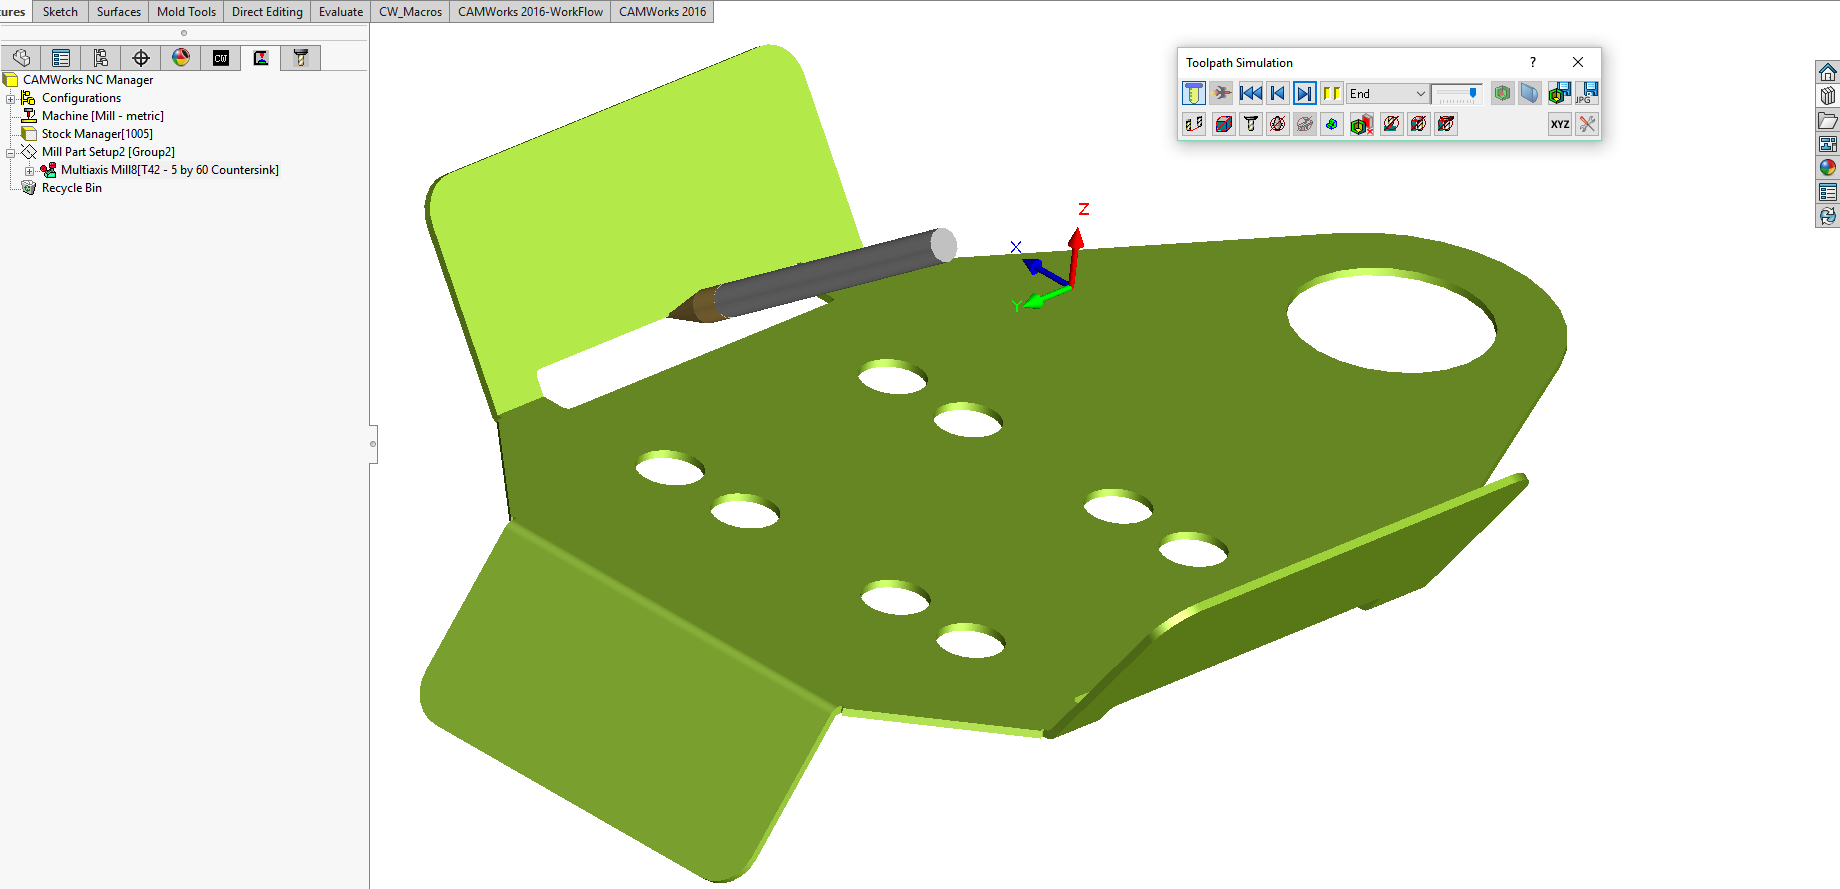Open the End simulation mode dropdown

pyautogui.click(x=1419, y=94)
